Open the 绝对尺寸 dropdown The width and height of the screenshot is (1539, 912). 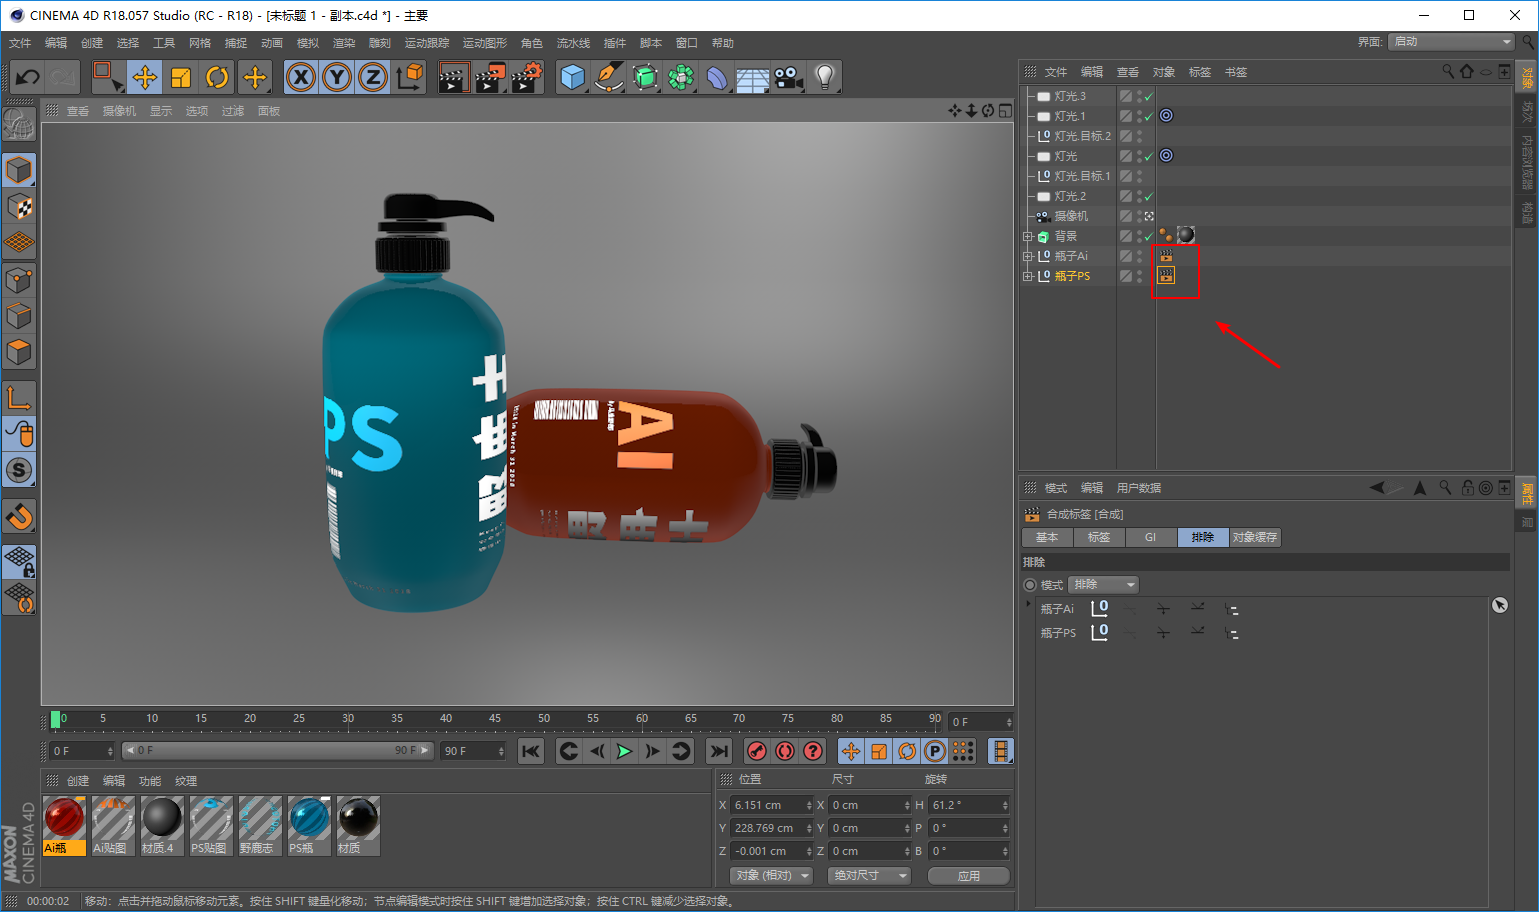click(869, 875)
